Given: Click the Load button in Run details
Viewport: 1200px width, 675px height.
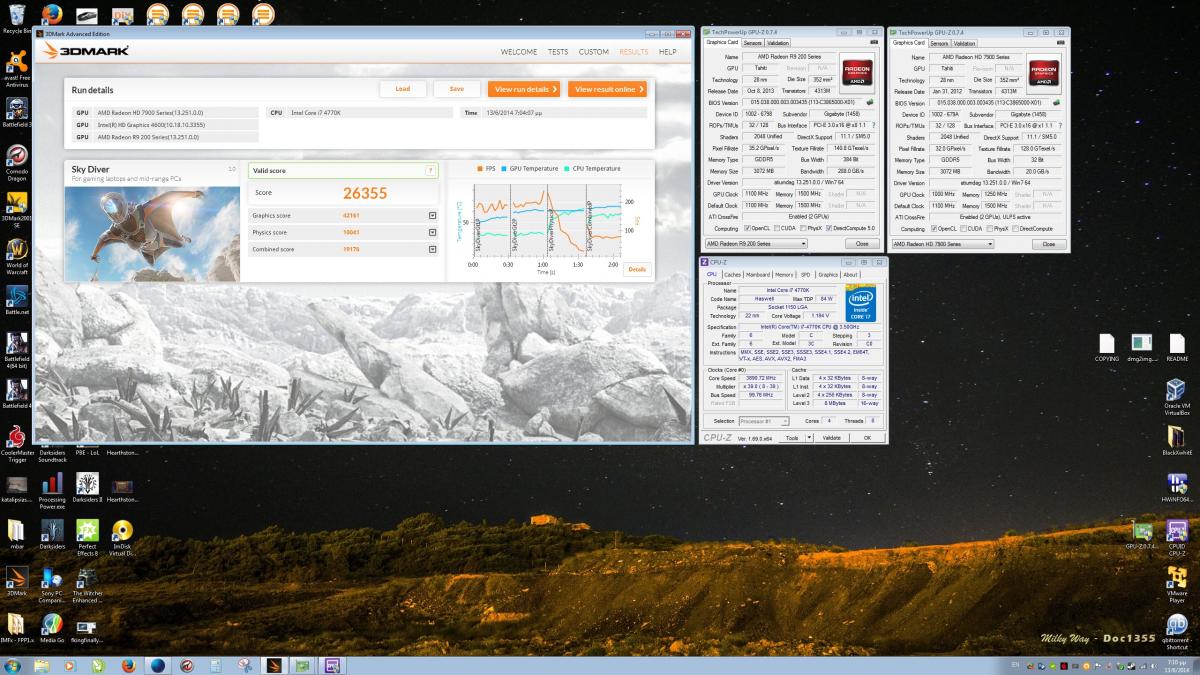Looking at the screenshot, I should tap(403, 89).
